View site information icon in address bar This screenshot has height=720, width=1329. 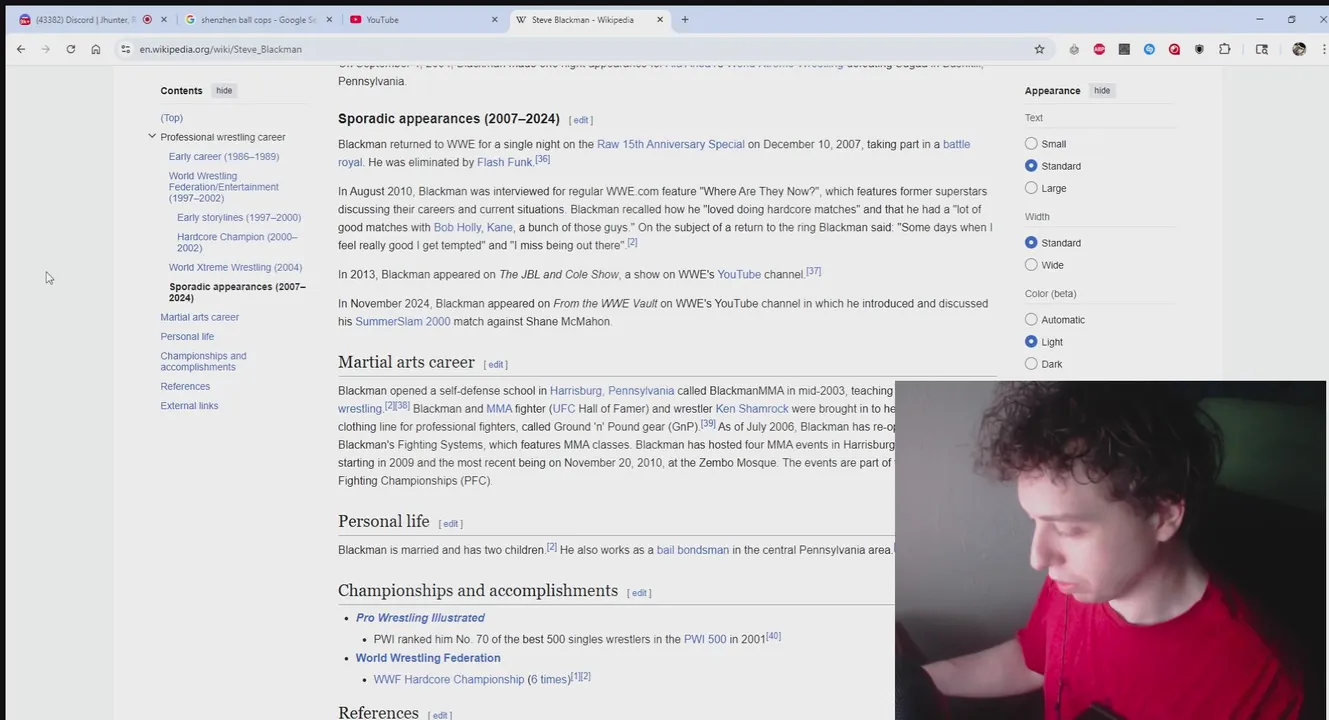tap(125, 49)
